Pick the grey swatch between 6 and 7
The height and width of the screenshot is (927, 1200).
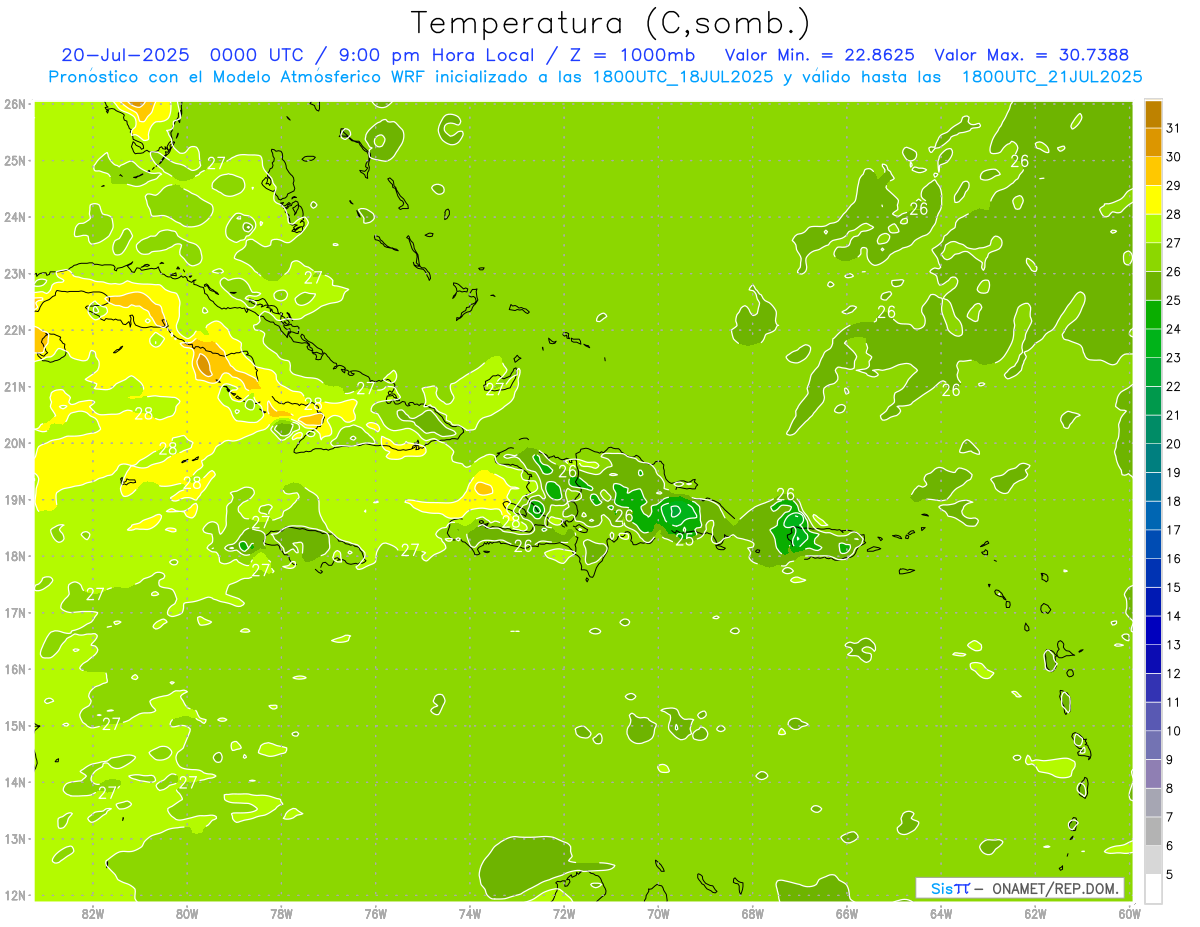pos(1153,831)
